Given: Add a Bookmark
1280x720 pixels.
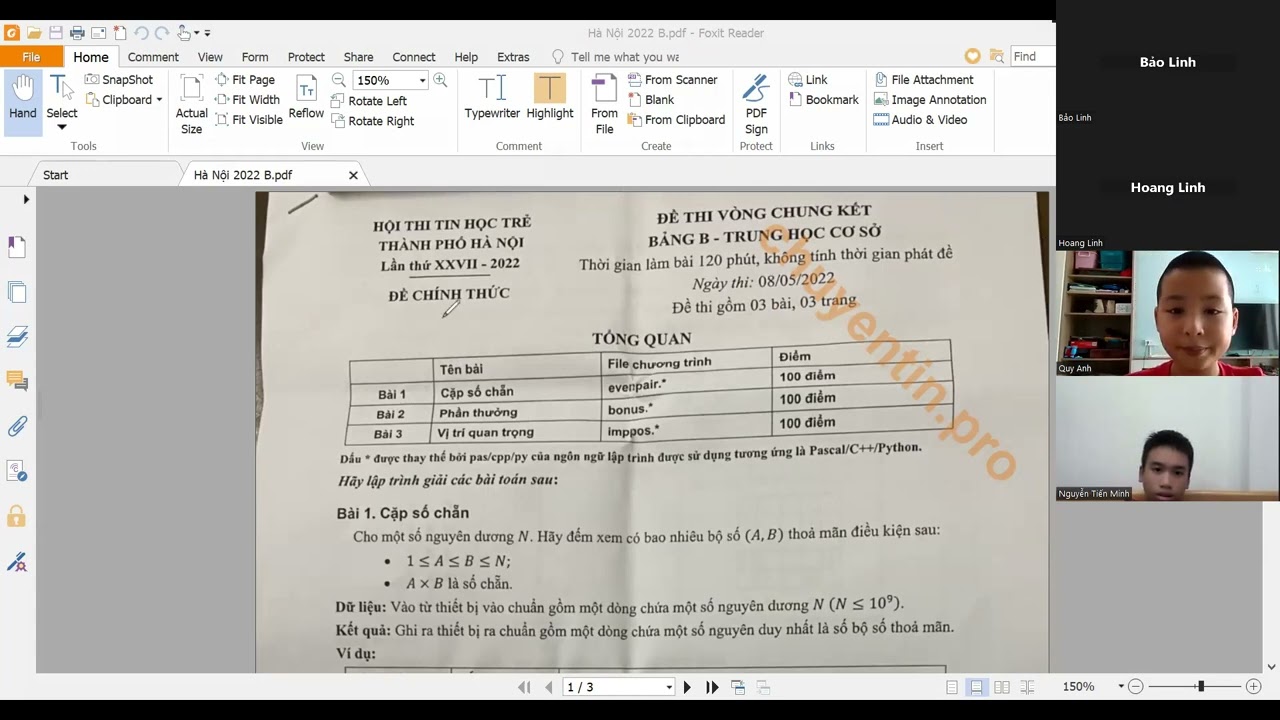Looking at the screenshot, I should [x=823, y=100].
